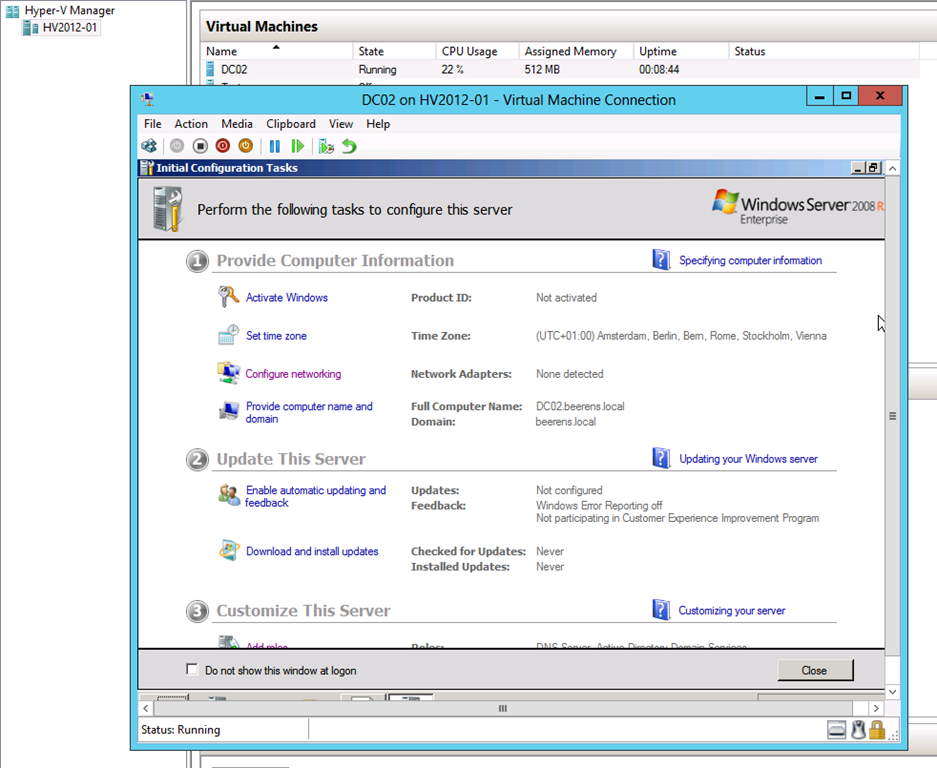
Task: Sort by Assigned Memory column header
Action: [576, 51]
